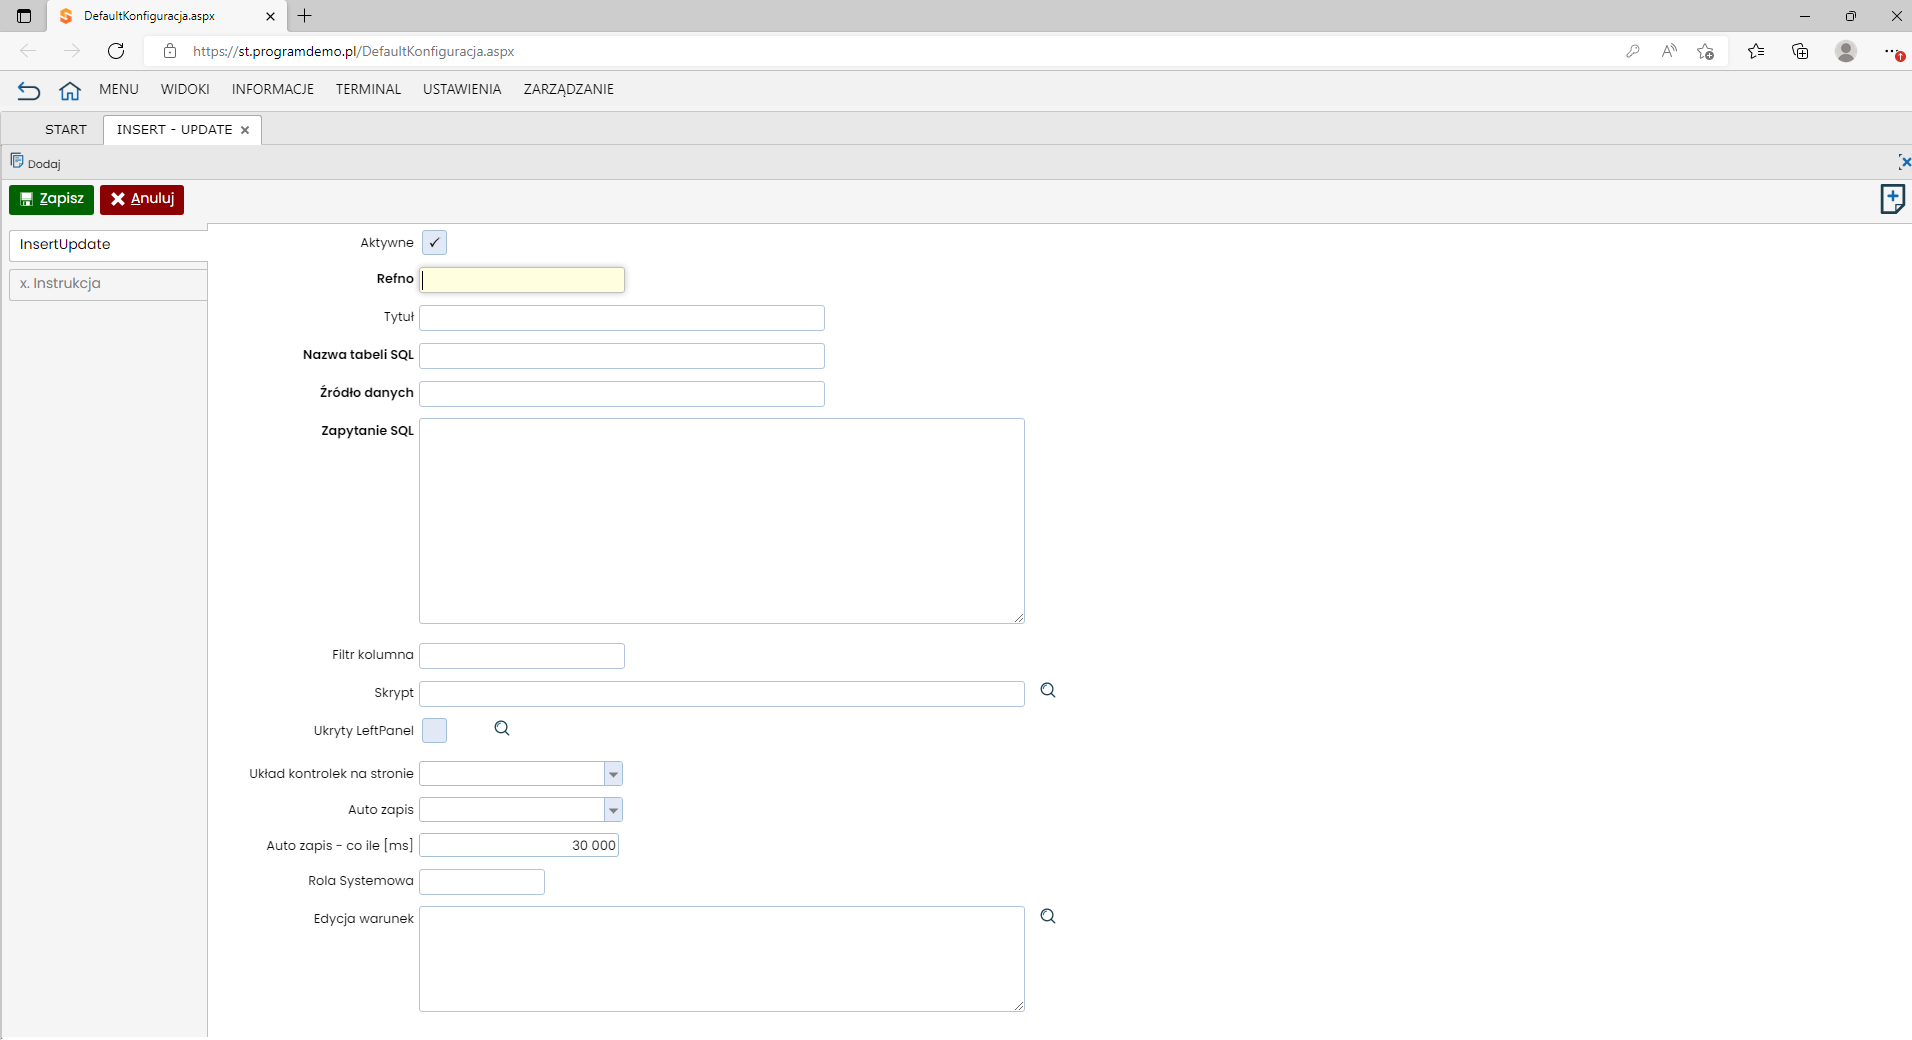
Task: Open browser Collections icon
Action: coord(1800,51)
